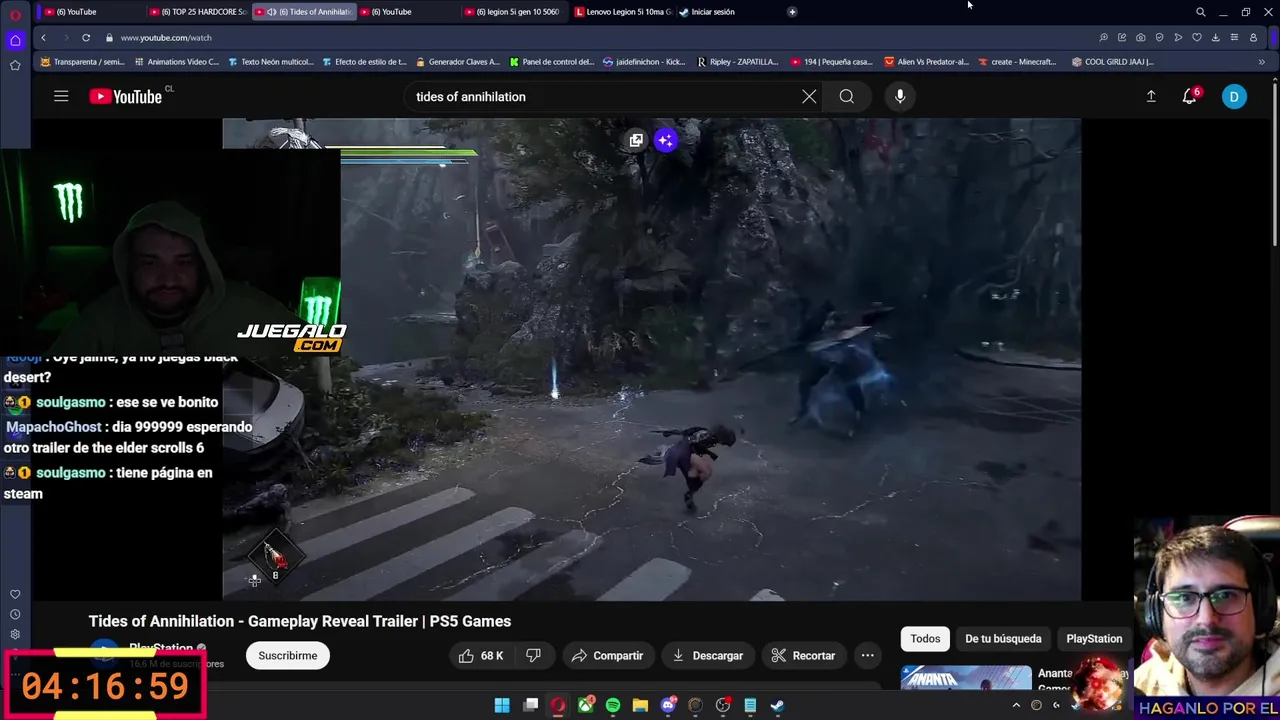Open Generador Claves A... bookmark
The width and height of the screenshot is (1280, 720).
(x=458, y=62)
